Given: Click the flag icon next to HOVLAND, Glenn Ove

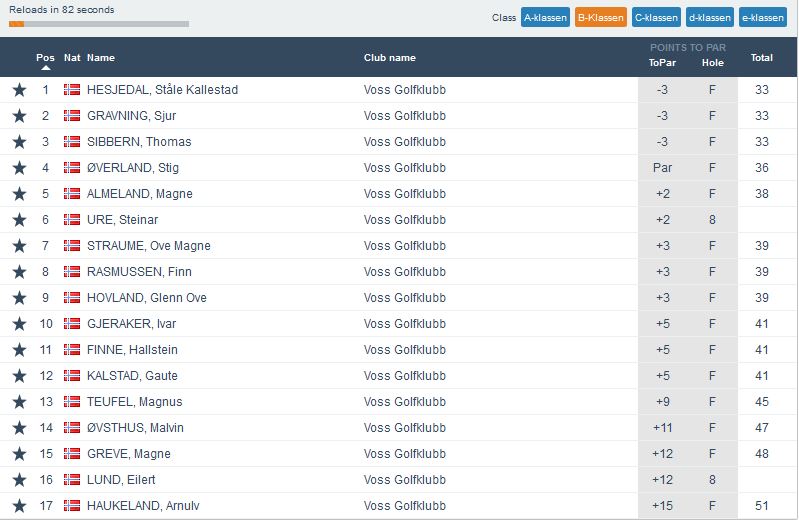Looking at the screenshot, I should (x=72, y=298).
